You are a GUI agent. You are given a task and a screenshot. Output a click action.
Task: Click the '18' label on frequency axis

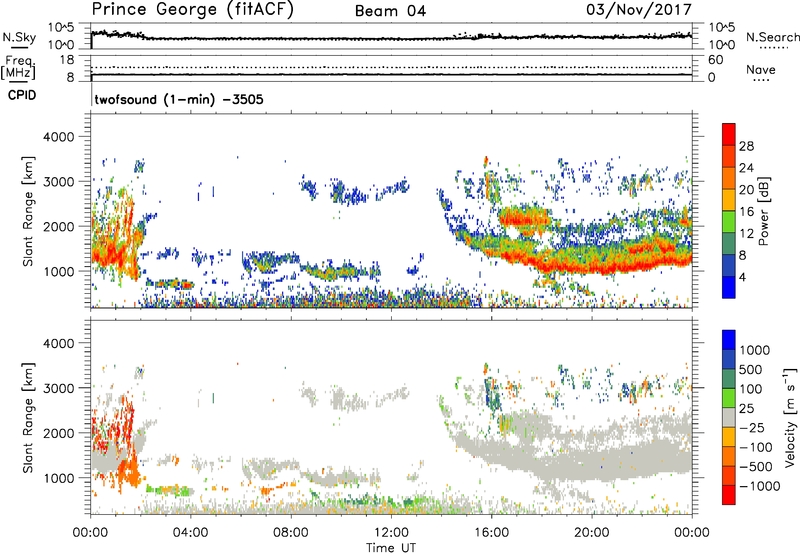coord(67,60)
